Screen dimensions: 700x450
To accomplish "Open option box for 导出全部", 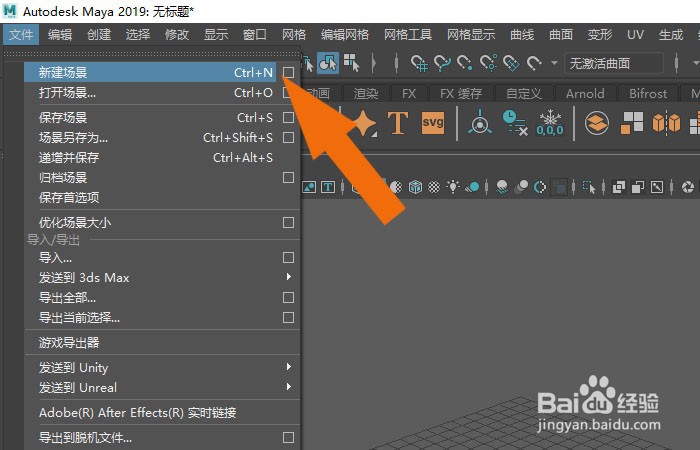I will click(288, 298).
